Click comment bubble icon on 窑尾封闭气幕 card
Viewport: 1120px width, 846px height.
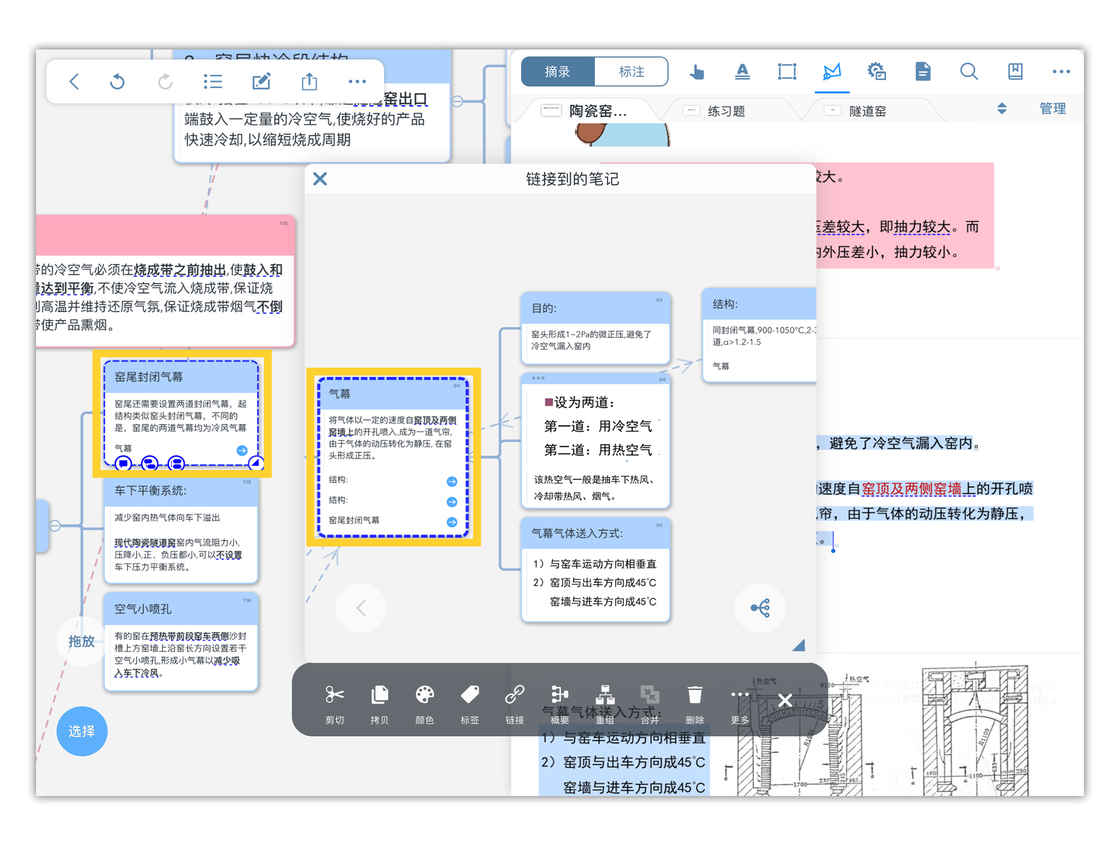click(123, 464)
